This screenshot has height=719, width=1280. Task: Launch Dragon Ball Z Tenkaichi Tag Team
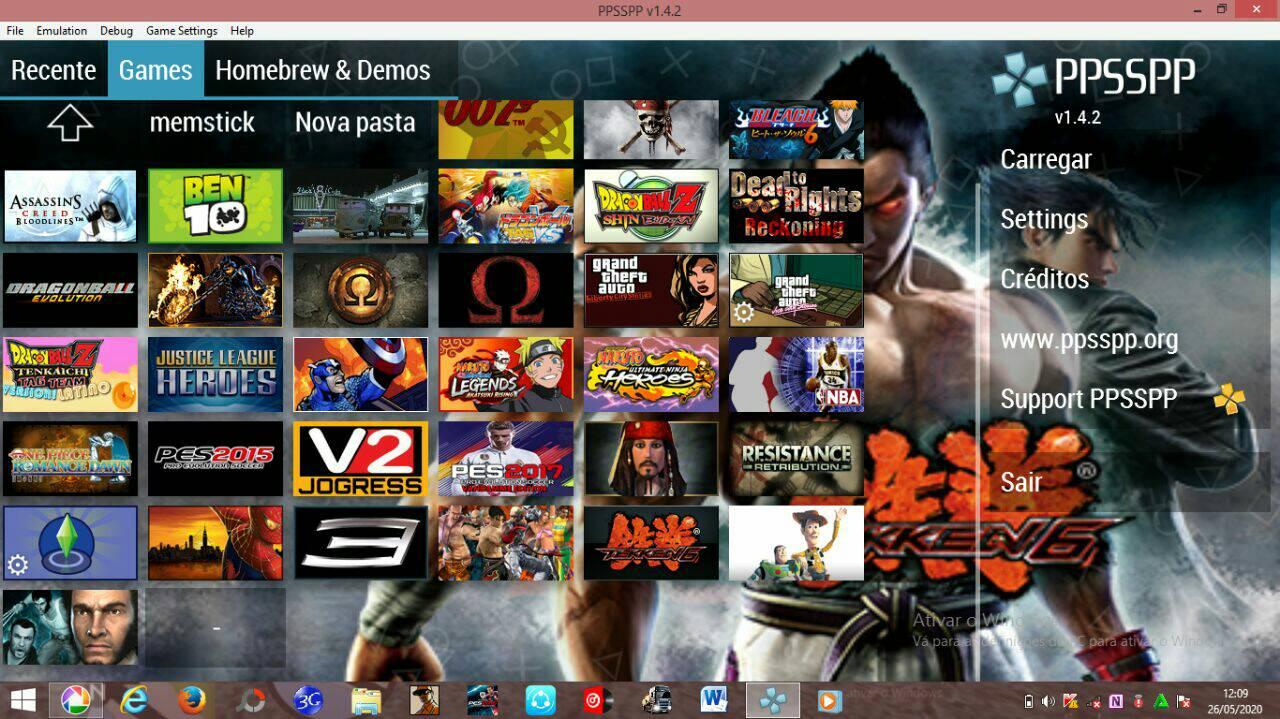[x=70, y=374]
